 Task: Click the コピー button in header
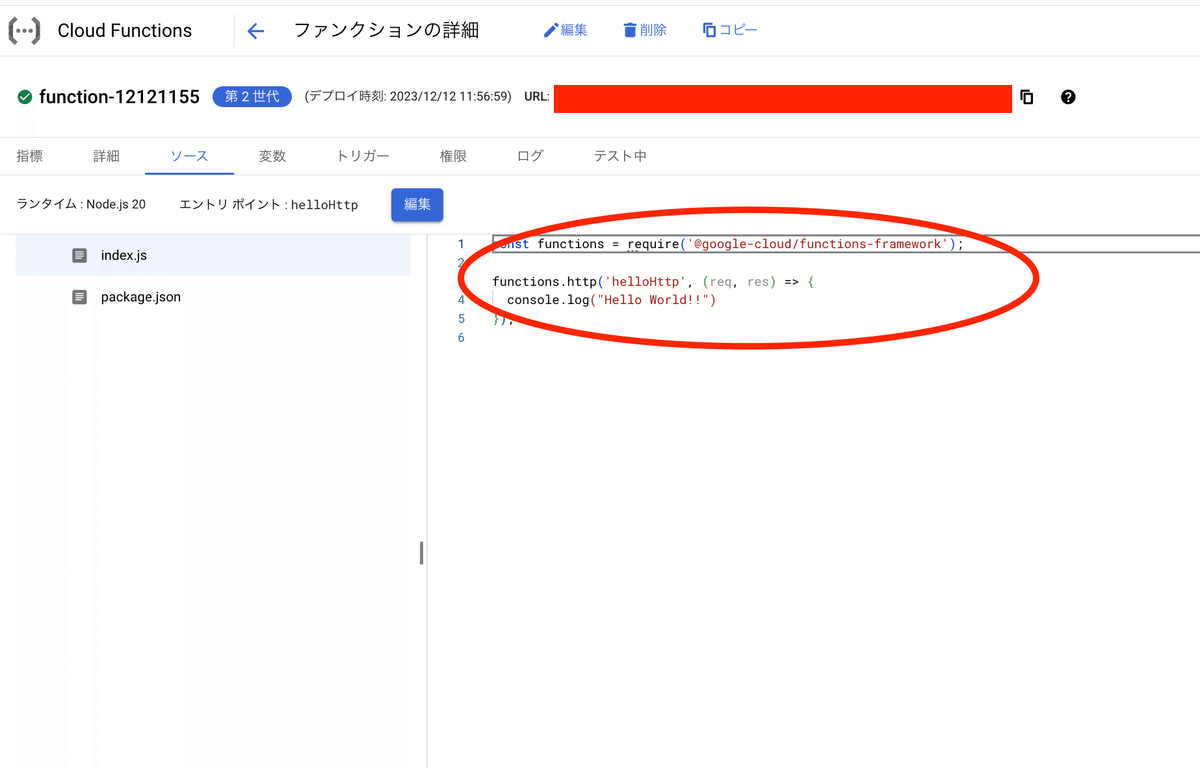pos(729,30)
